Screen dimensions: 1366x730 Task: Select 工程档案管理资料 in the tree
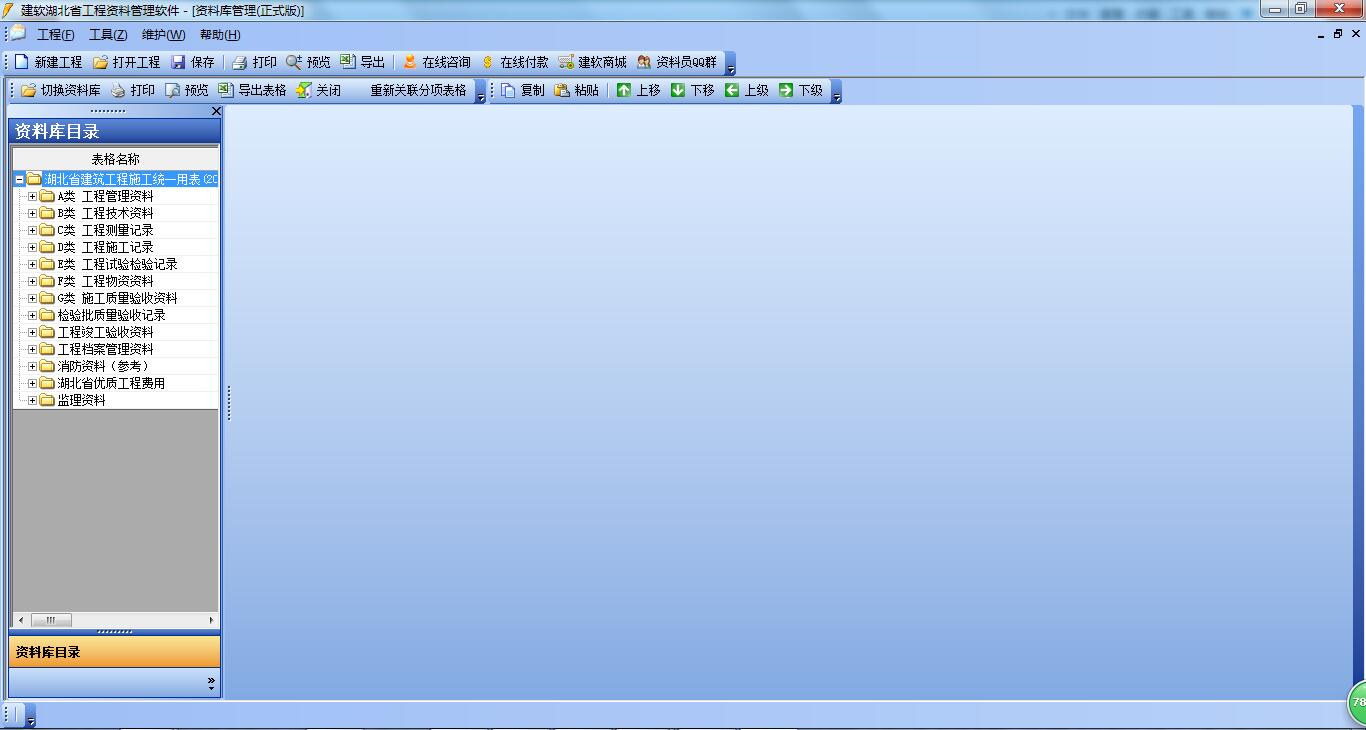[106, 349]
